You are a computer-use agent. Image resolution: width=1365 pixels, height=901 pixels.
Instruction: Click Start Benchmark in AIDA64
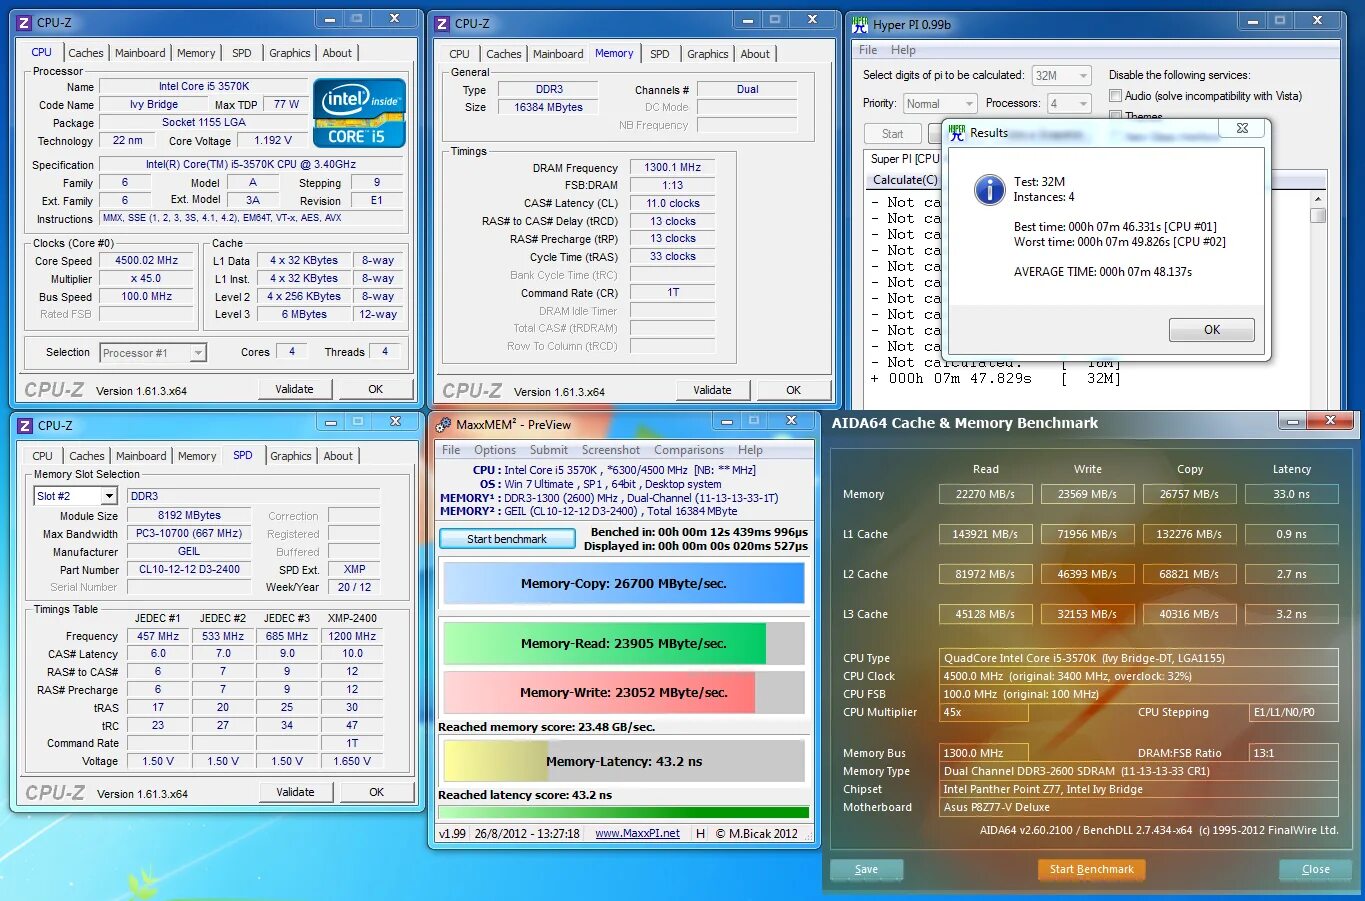pyautogui.click(x=1092, y=869)
